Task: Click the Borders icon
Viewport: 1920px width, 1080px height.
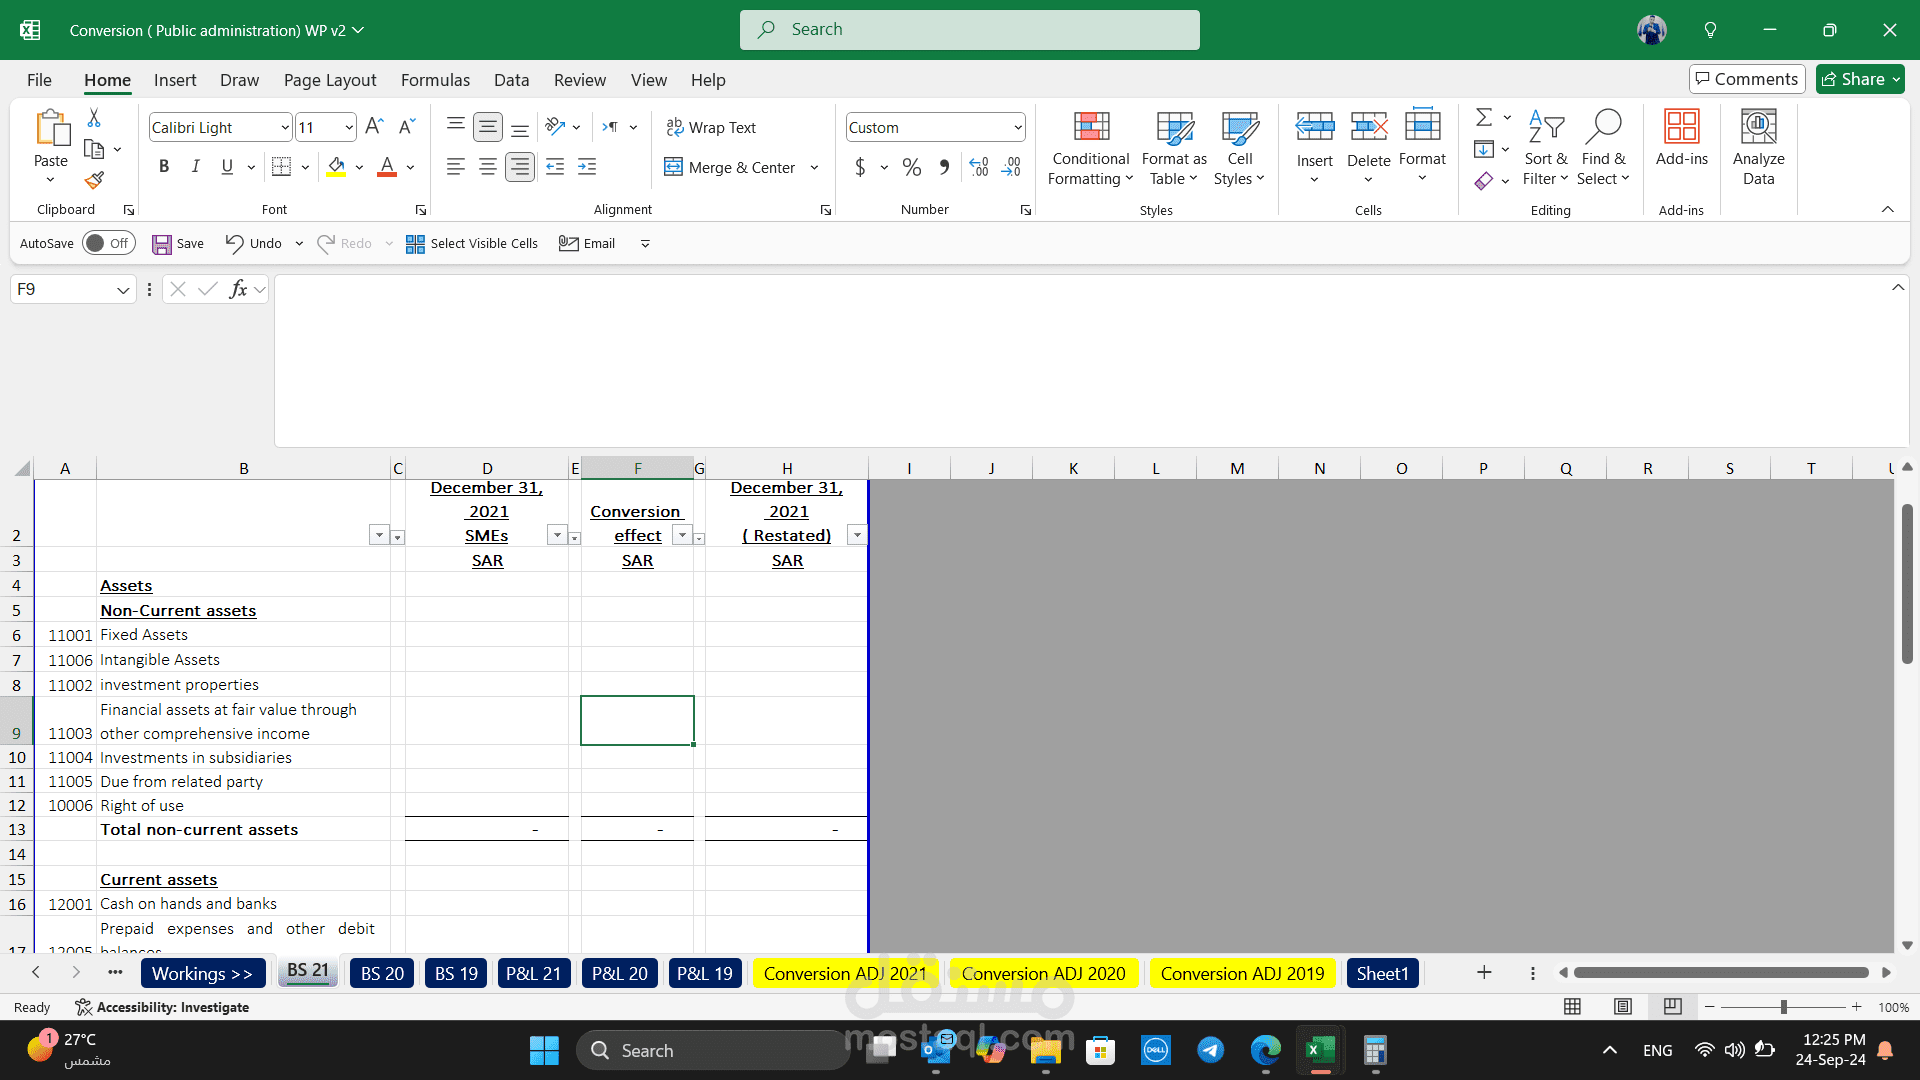Action: coord(282,167)
